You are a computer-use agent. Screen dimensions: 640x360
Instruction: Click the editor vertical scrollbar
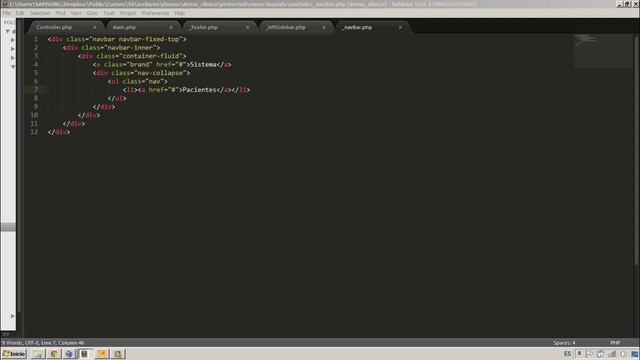tap(636, 151)
